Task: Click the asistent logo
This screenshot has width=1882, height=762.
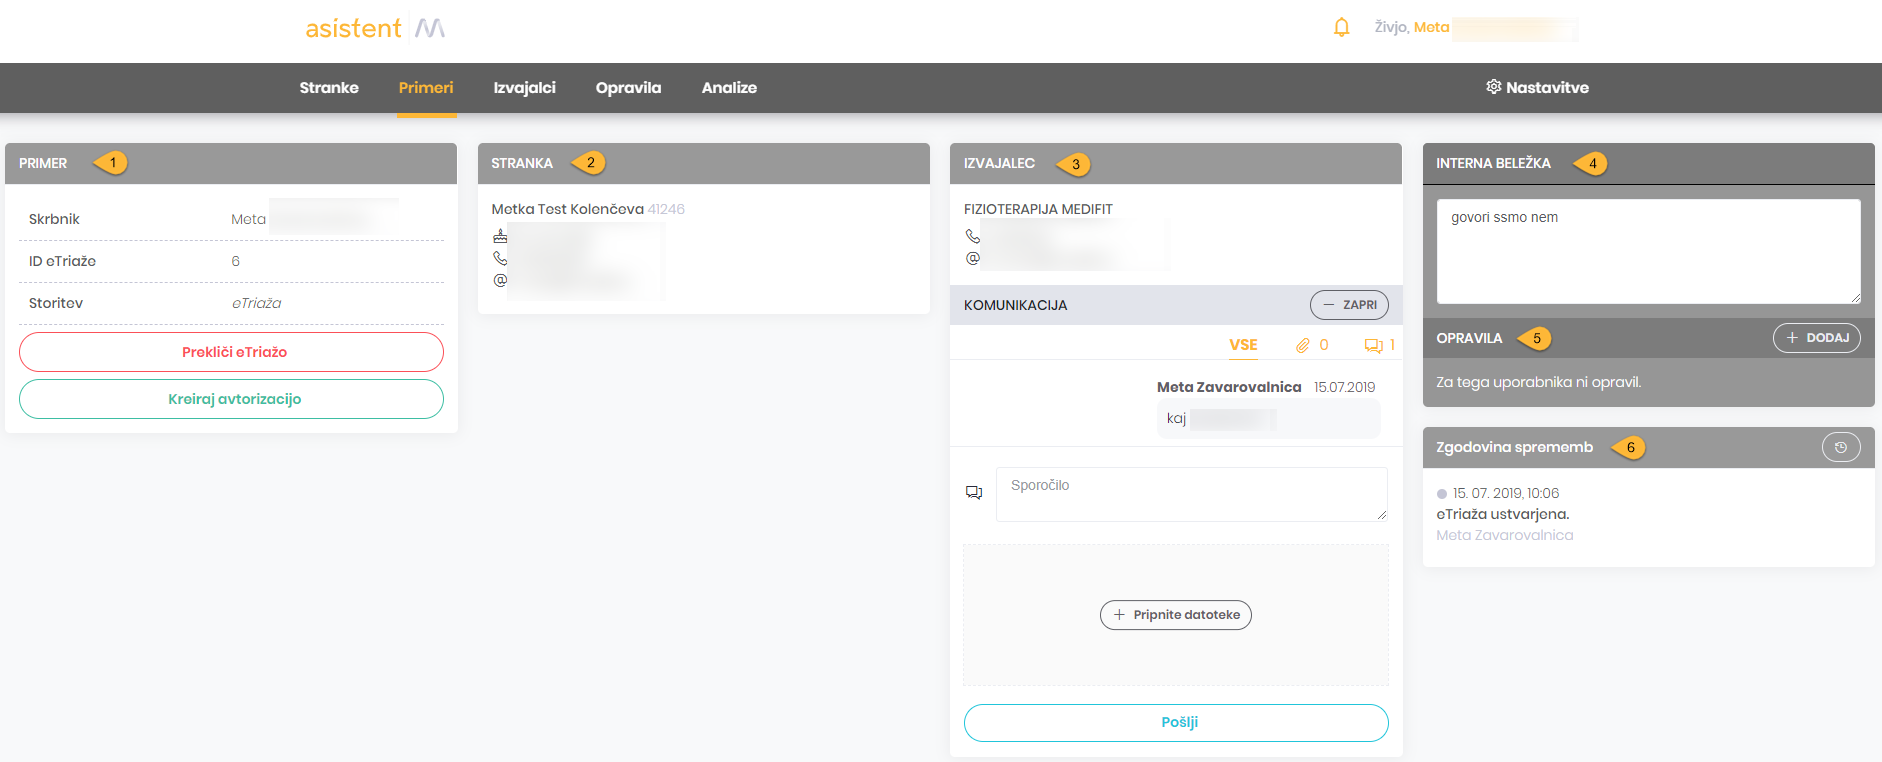Action: tap(375, 28)
